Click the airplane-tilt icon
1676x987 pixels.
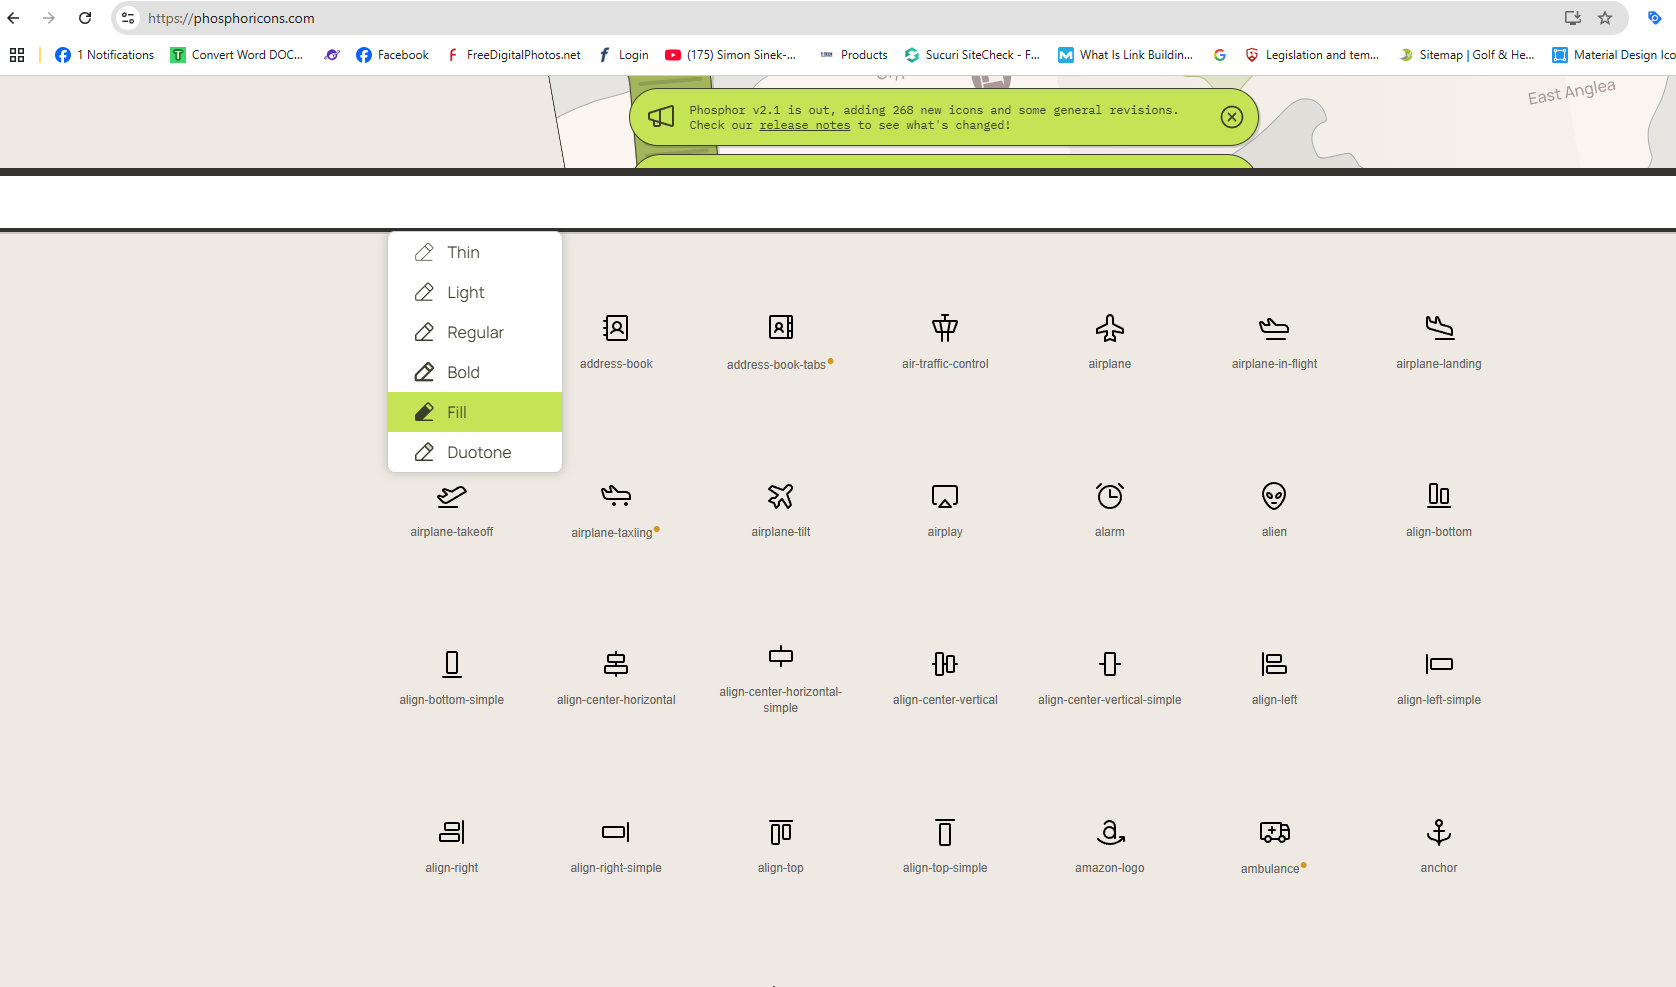coord(780,496)
